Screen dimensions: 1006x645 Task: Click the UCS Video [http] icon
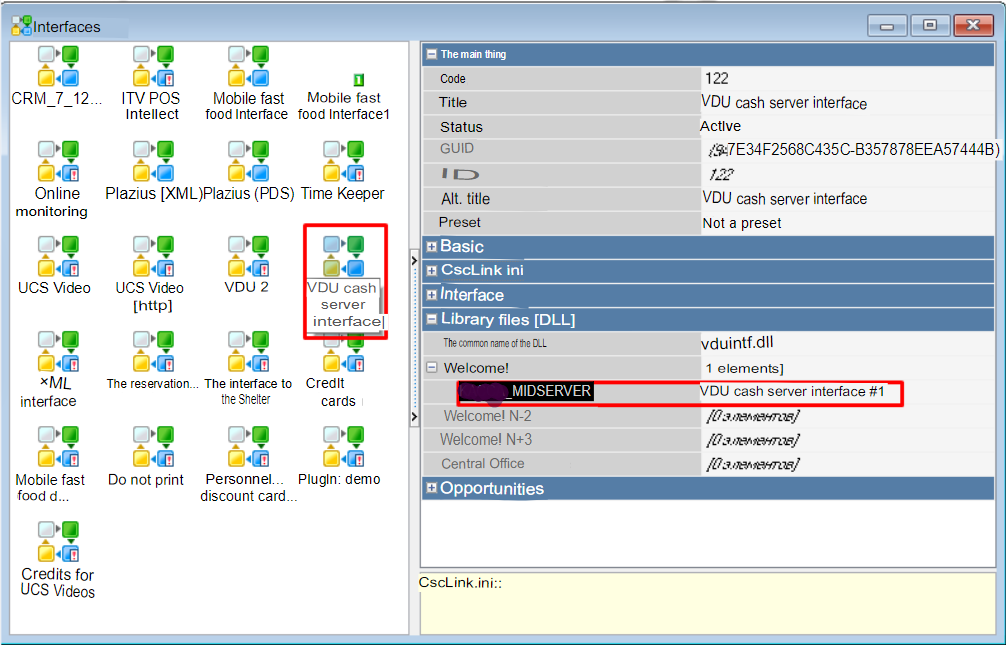tap(152, 257)
